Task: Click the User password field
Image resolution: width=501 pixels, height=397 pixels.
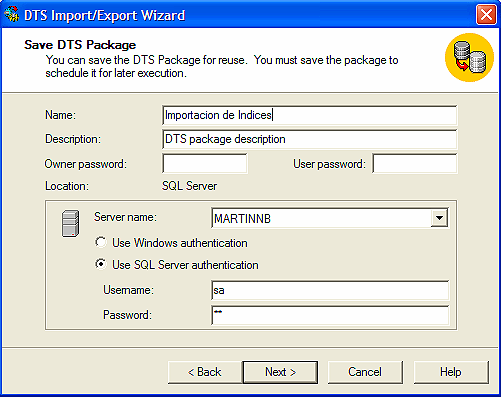Action: click(x=415, y=163)
